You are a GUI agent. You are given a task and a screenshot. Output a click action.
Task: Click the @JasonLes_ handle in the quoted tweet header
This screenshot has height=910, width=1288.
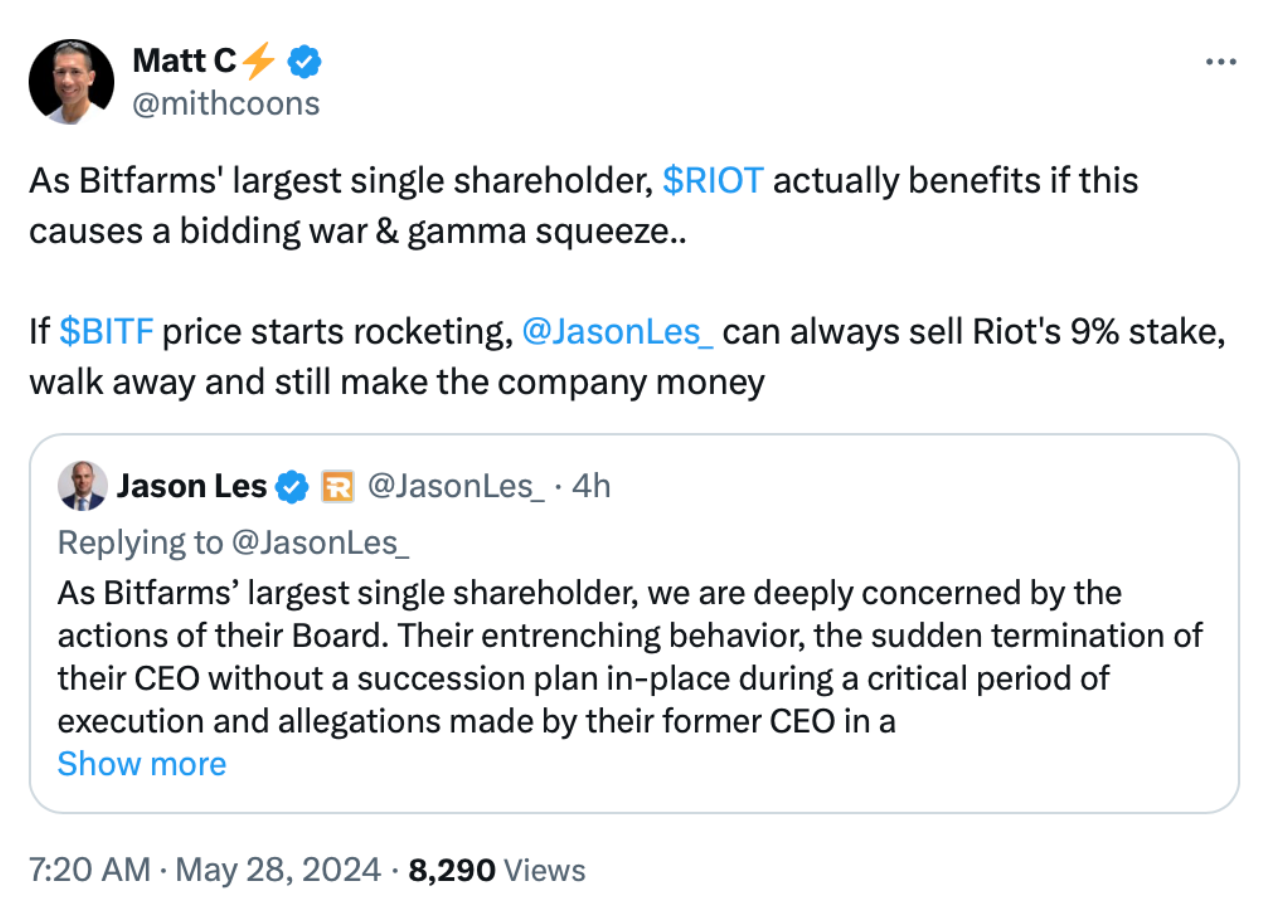click(456, 487)
